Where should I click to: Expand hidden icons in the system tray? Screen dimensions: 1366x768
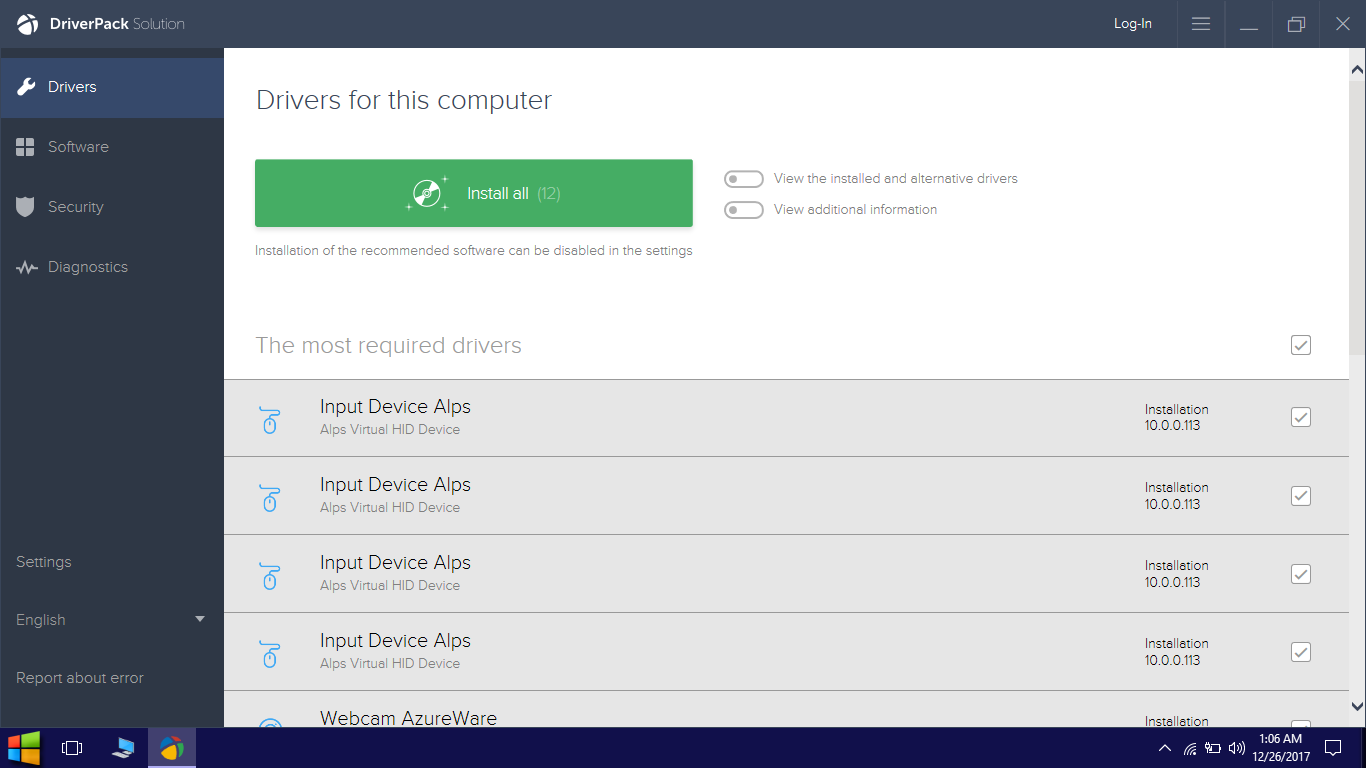pyautogui.click(x=1164, y=747)
